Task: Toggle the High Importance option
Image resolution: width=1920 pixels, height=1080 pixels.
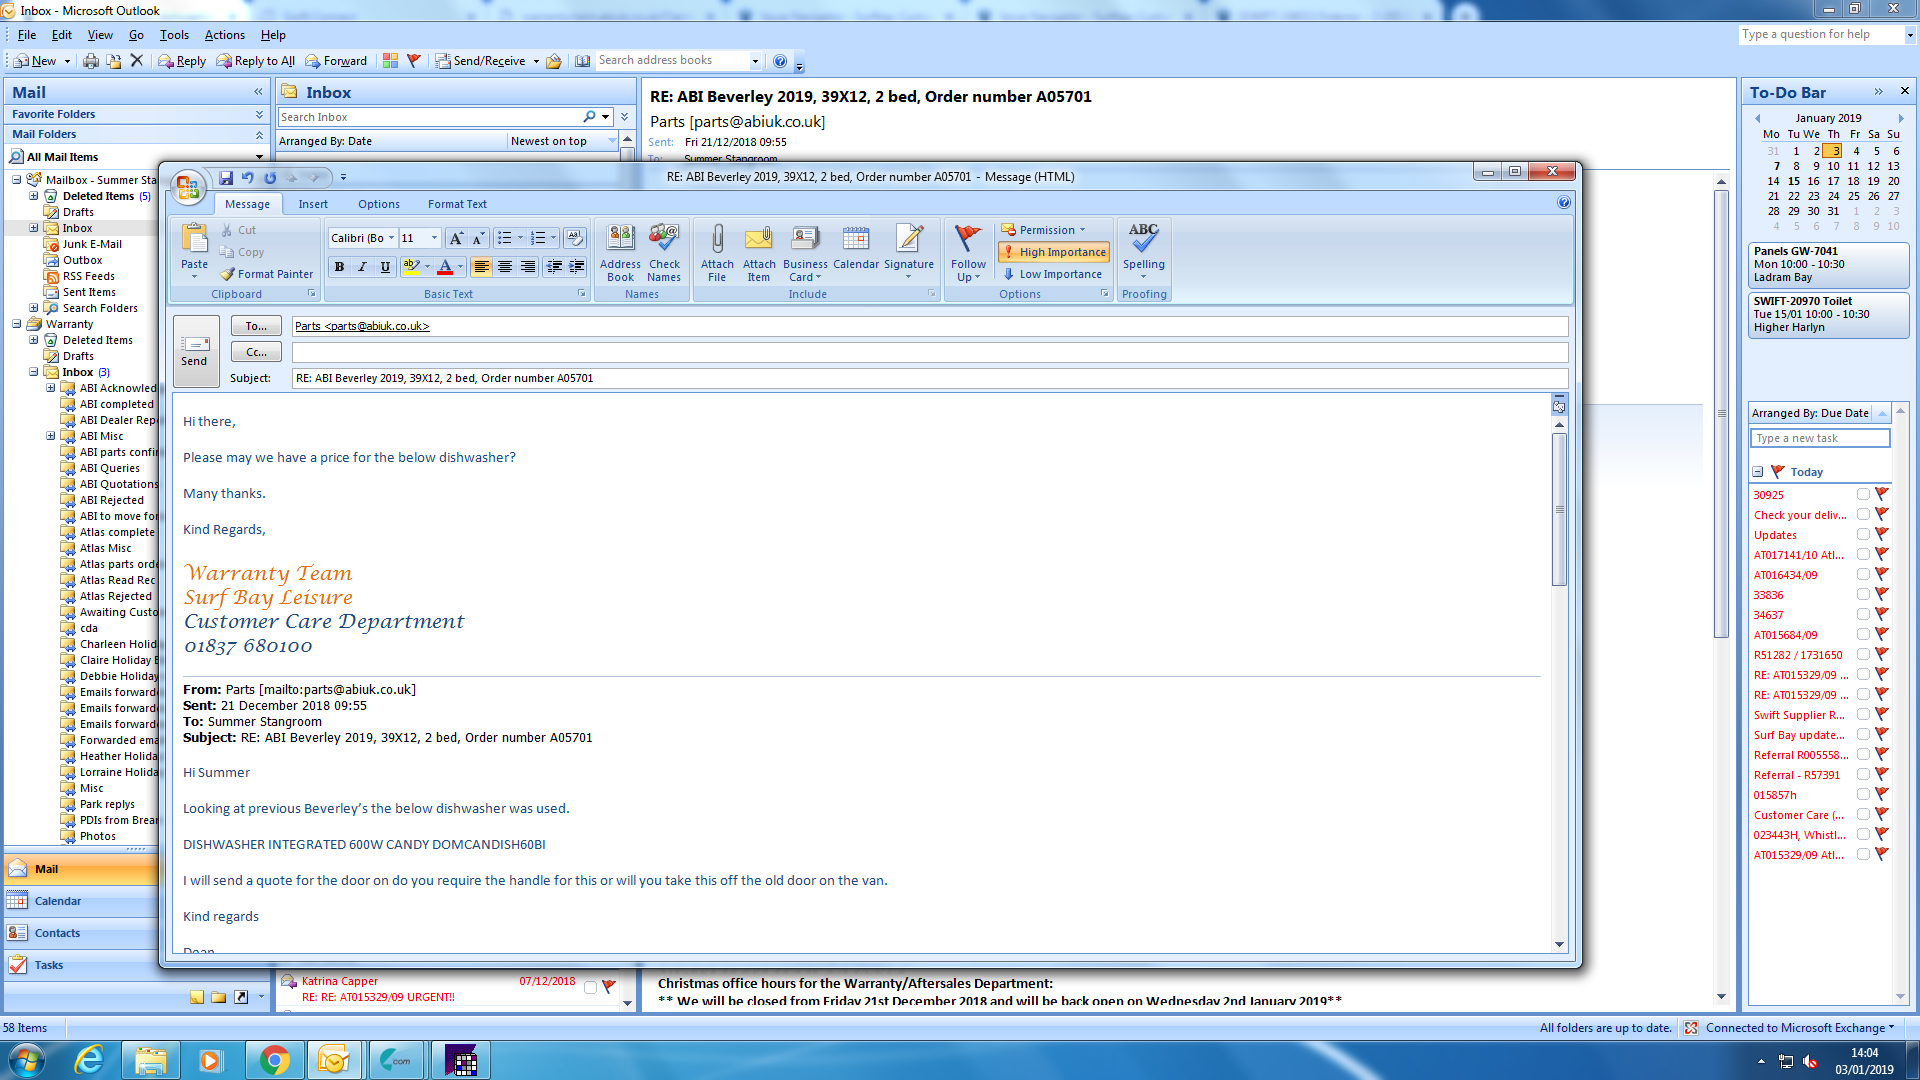Action: pyautogui.click(x=1054, y=252)
